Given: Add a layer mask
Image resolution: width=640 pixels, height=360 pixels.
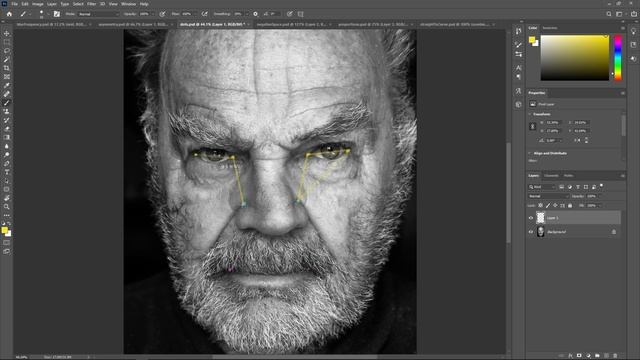Looking at the screenshot, I should tap(579, 356).
